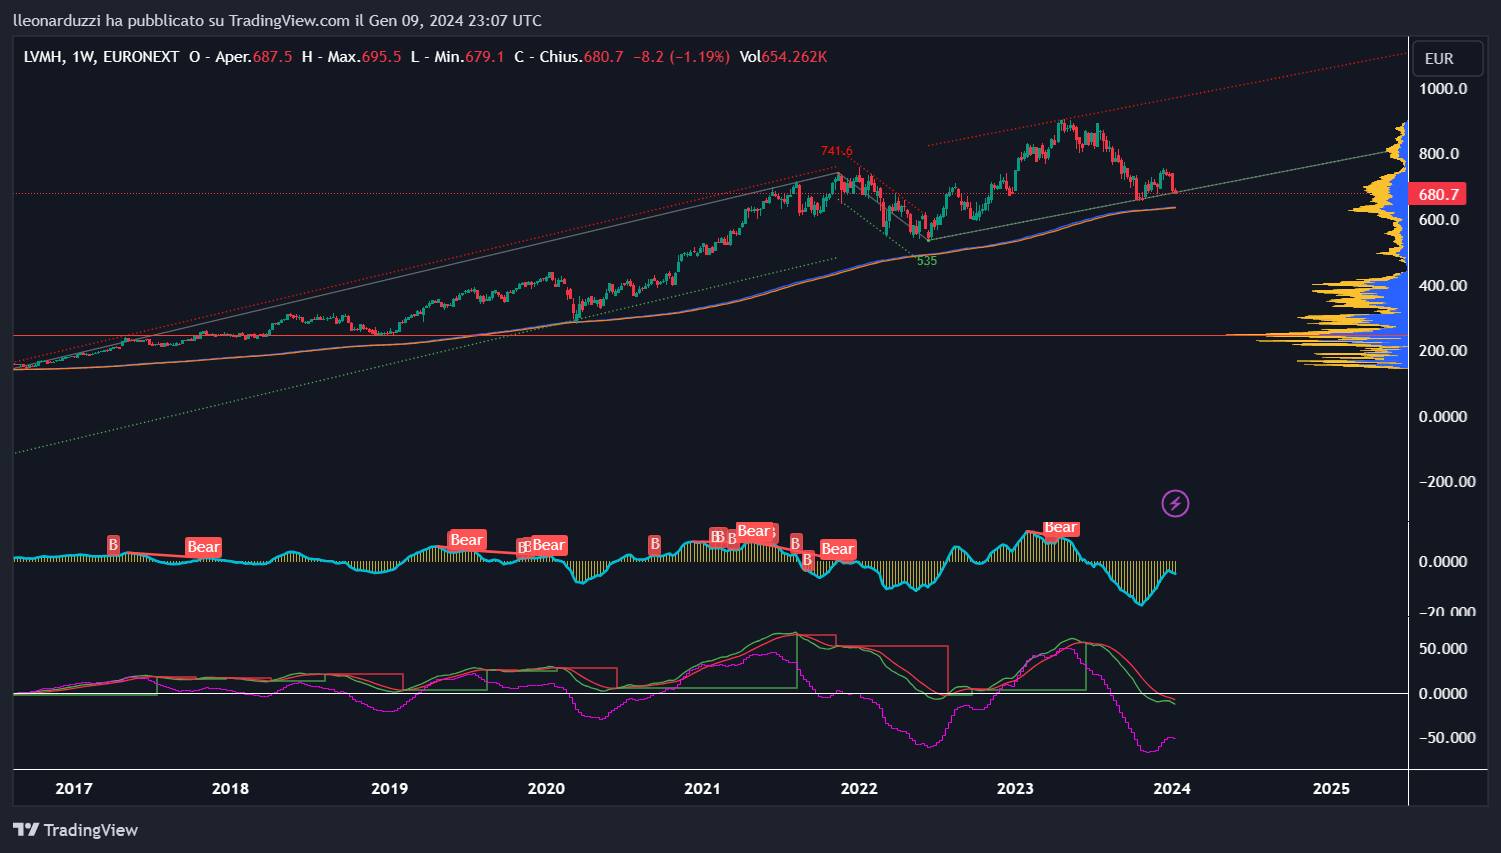Click the 2022 label on time axis
Screen dimensions: 1501x853
pos(859,788)
